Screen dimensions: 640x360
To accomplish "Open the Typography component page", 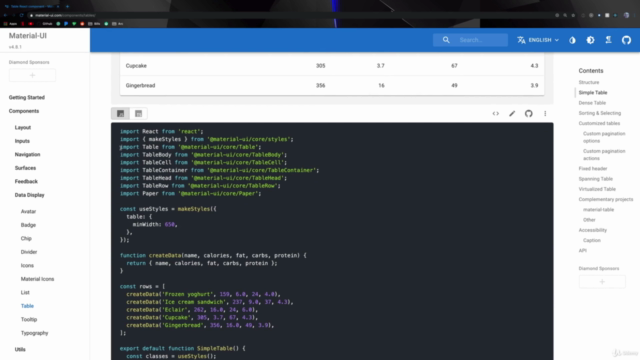I will (x=34, y=333).
